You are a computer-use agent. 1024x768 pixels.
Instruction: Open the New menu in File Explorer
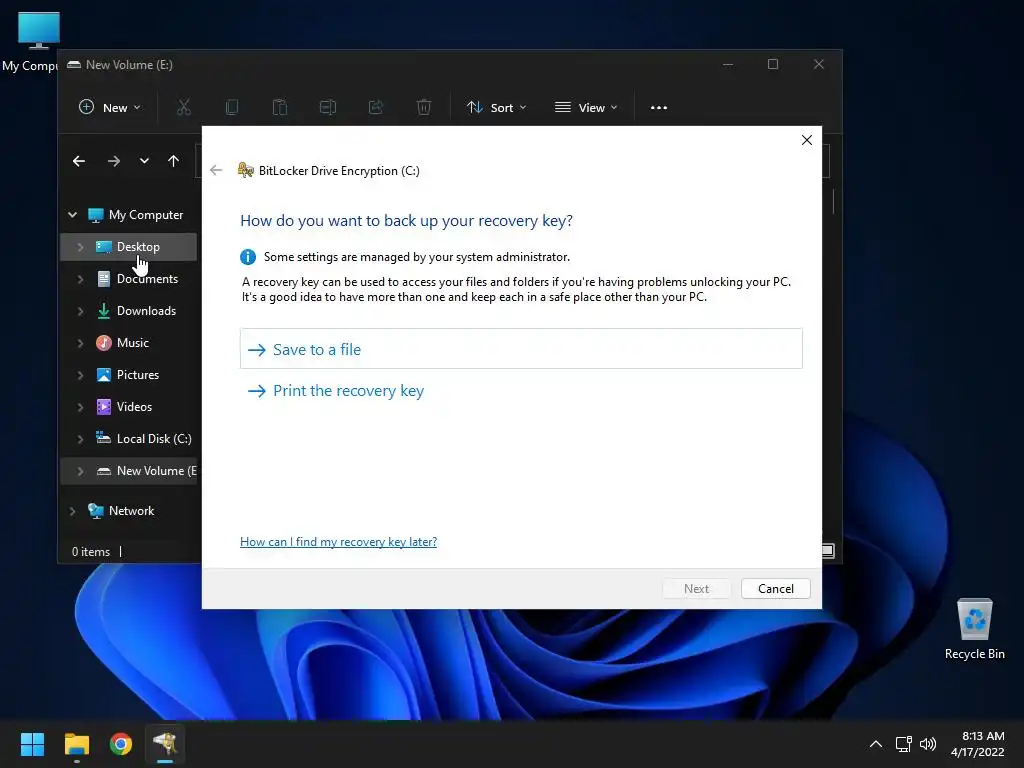(110, 108)
